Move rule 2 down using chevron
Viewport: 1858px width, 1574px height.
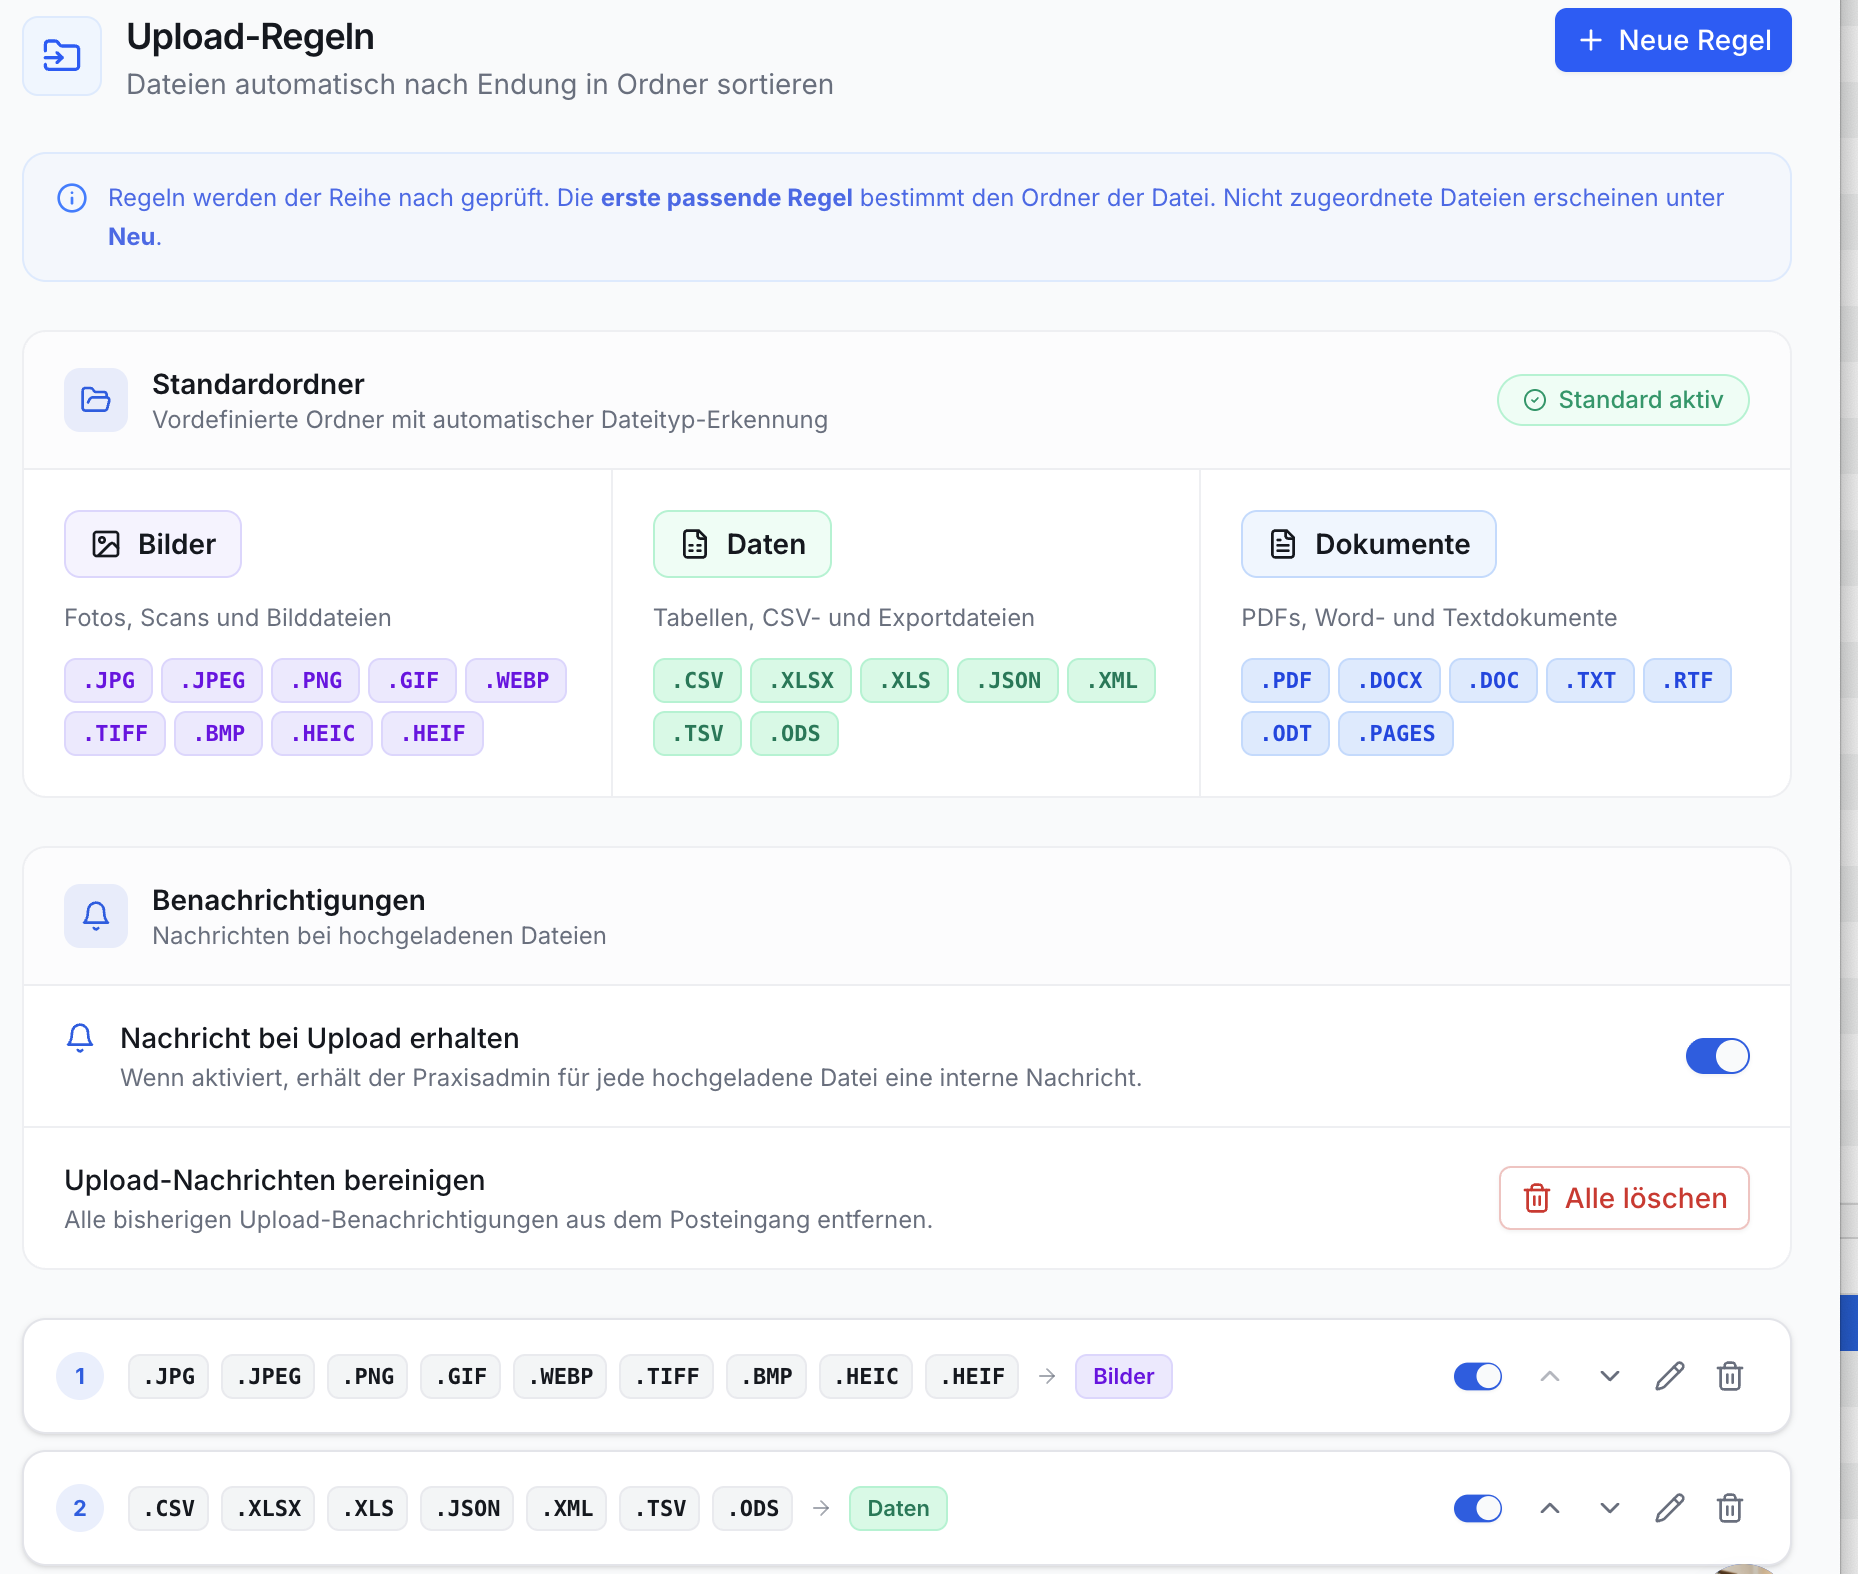tap(1610, 1508)
